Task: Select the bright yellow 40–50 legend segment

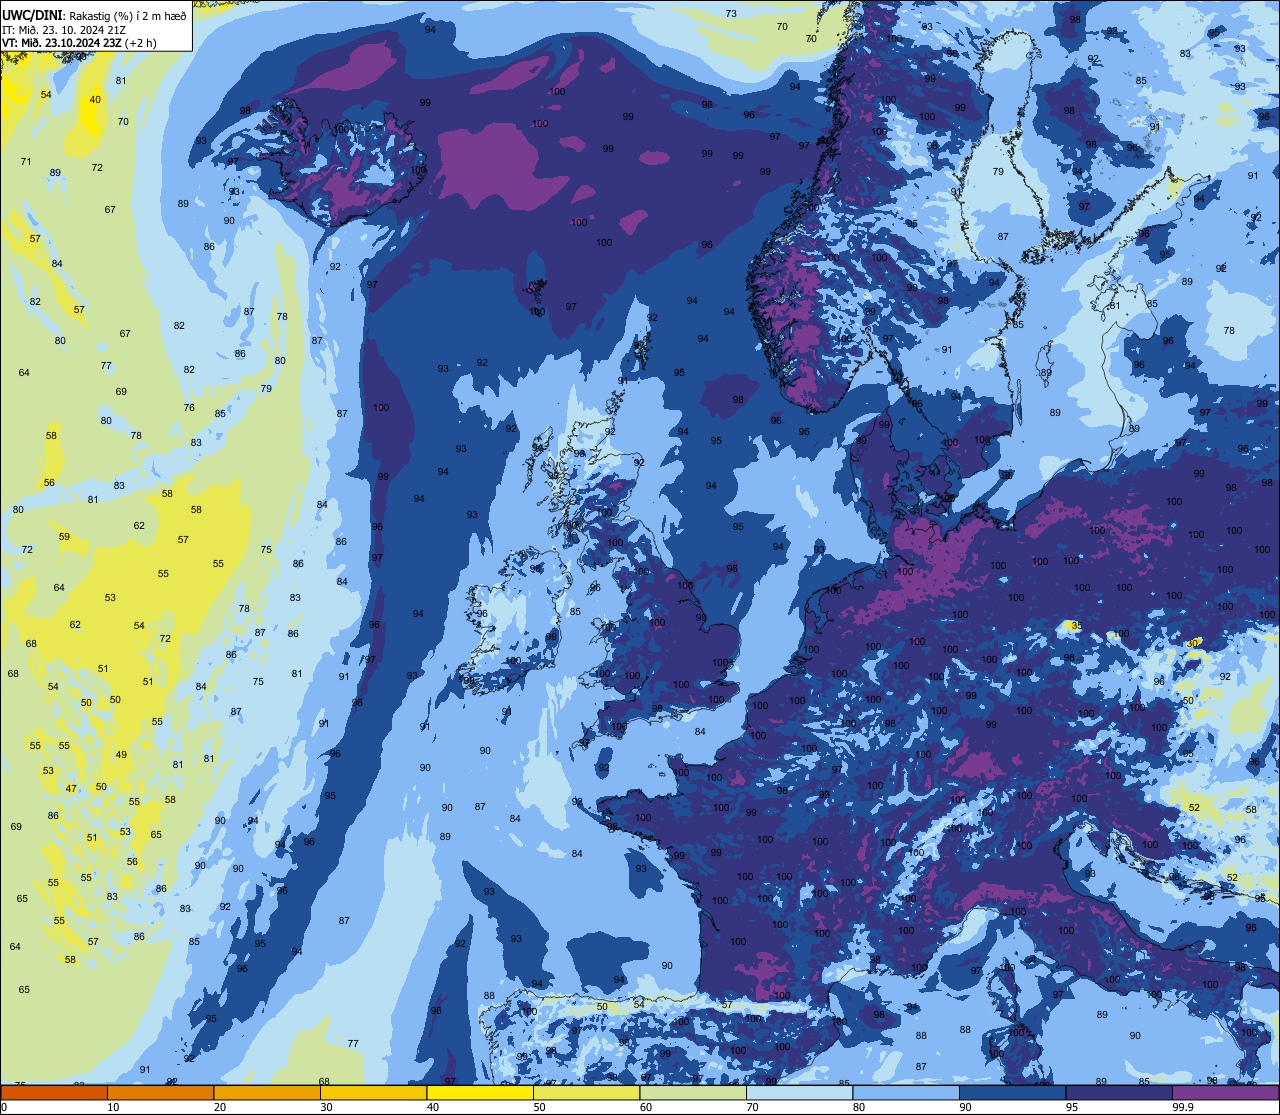Action: pos(480,1092)
